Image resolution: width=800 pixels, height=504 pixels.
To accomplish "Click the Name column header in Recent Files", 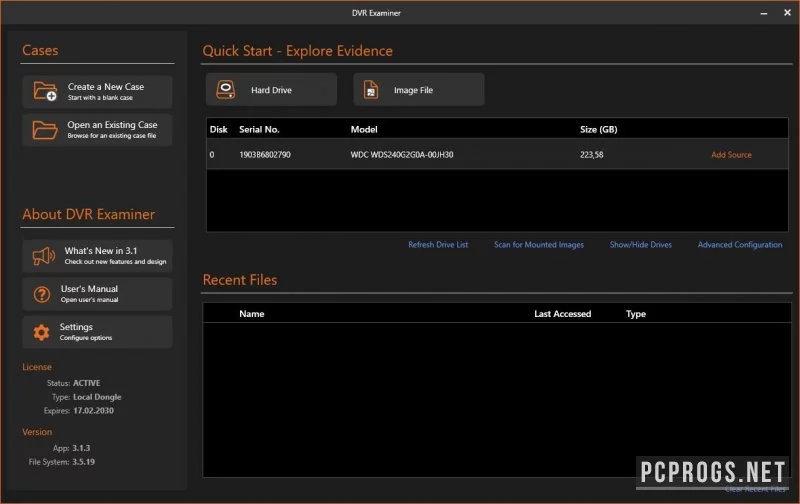I will click(x=252, y=314).
